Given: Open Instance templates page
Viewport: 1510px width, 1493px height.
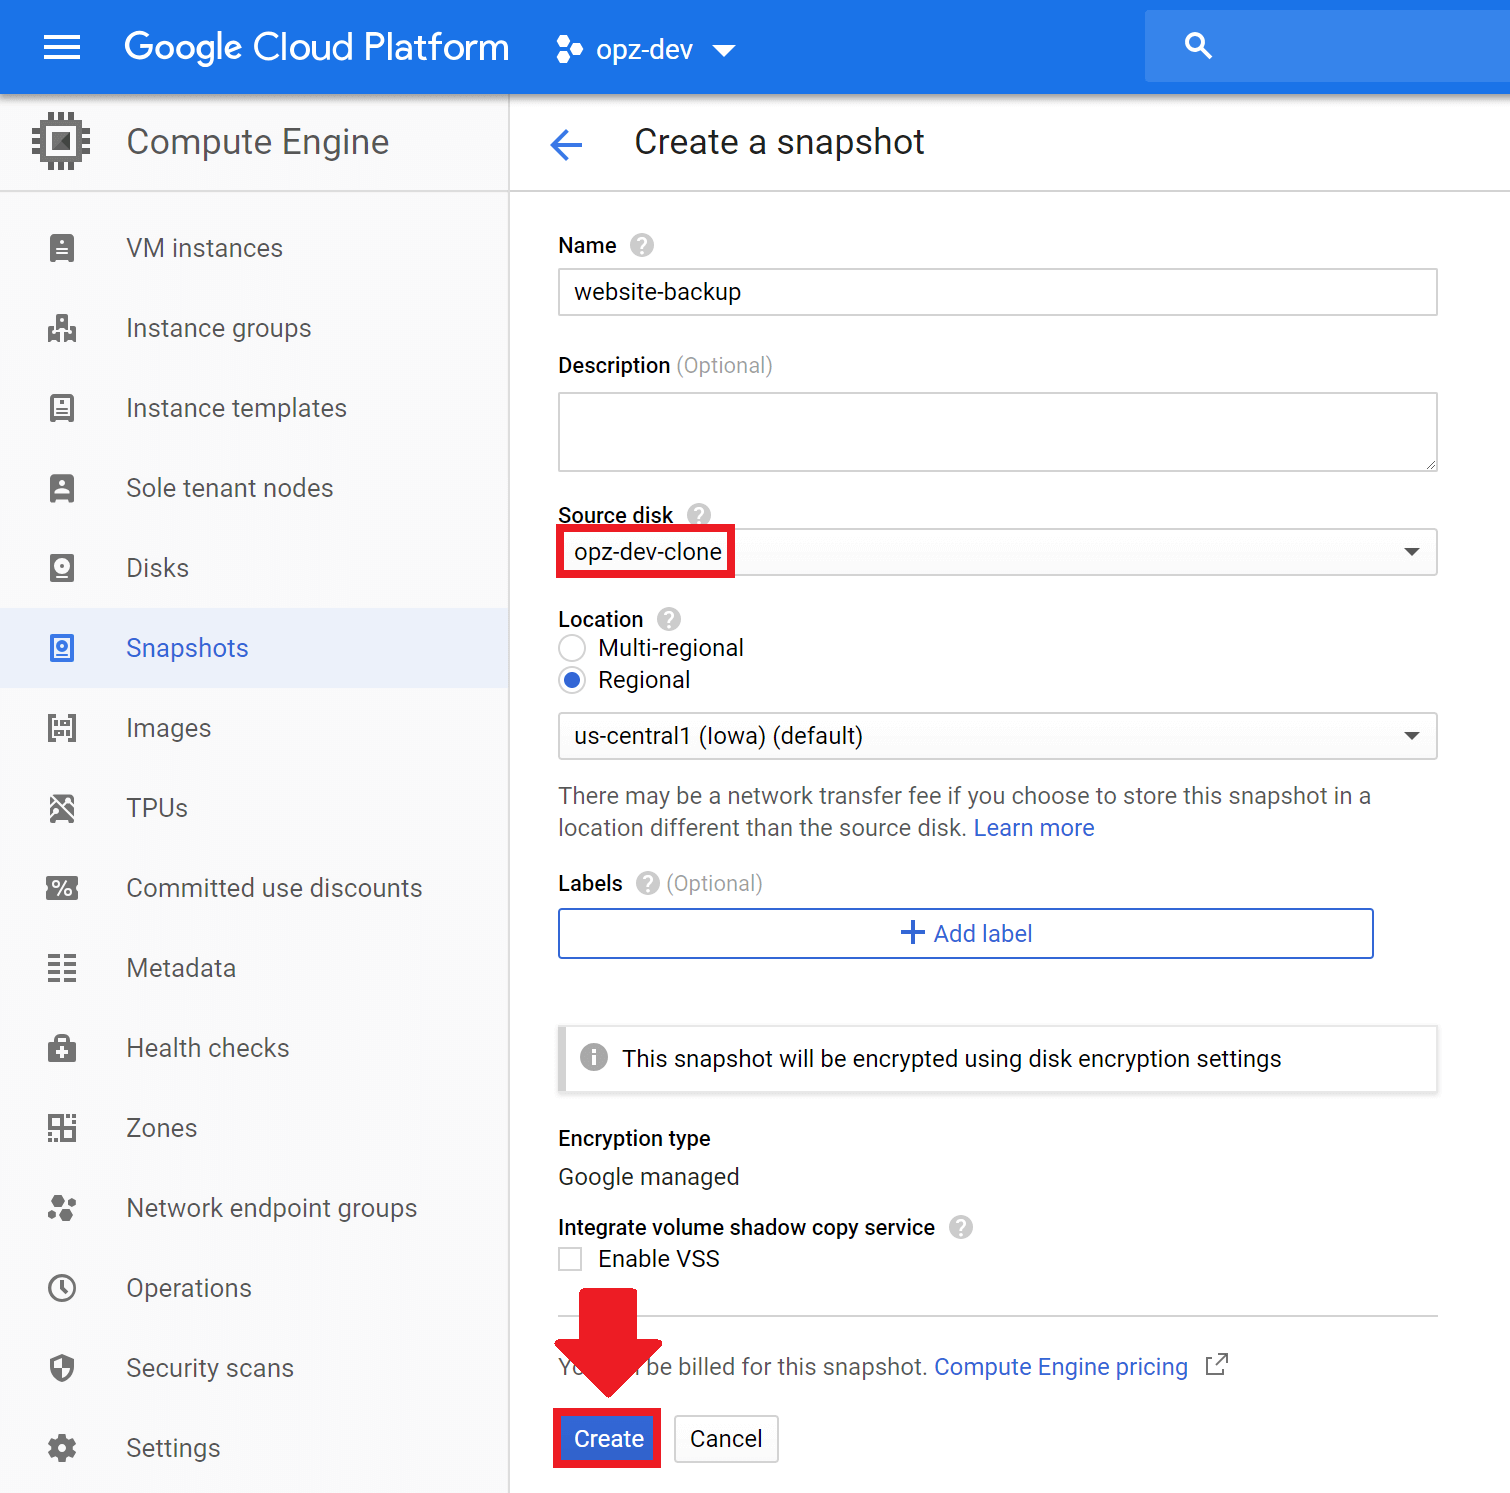Looking at the screenshot, I should coord(254,408).
